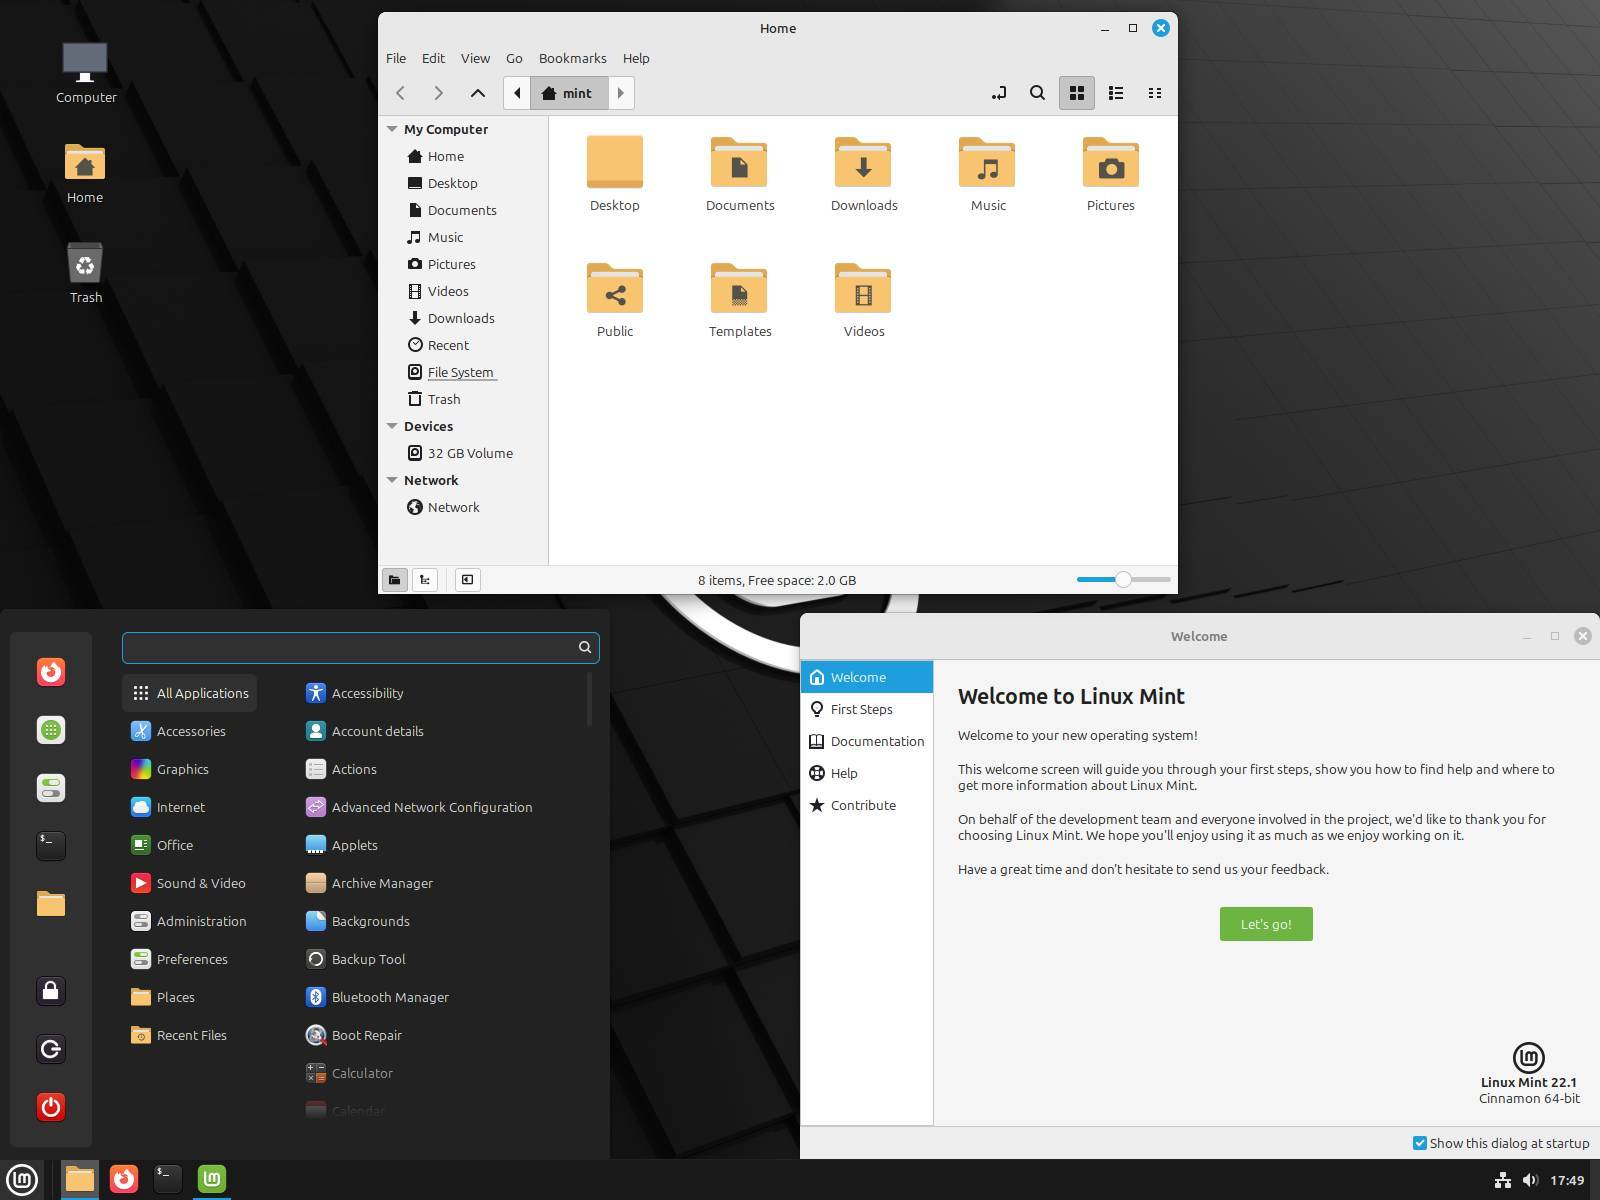Open the View menu
The height and width of the screenshot is (1200, 1600).
pyautogui.click(x=475, y=58)
